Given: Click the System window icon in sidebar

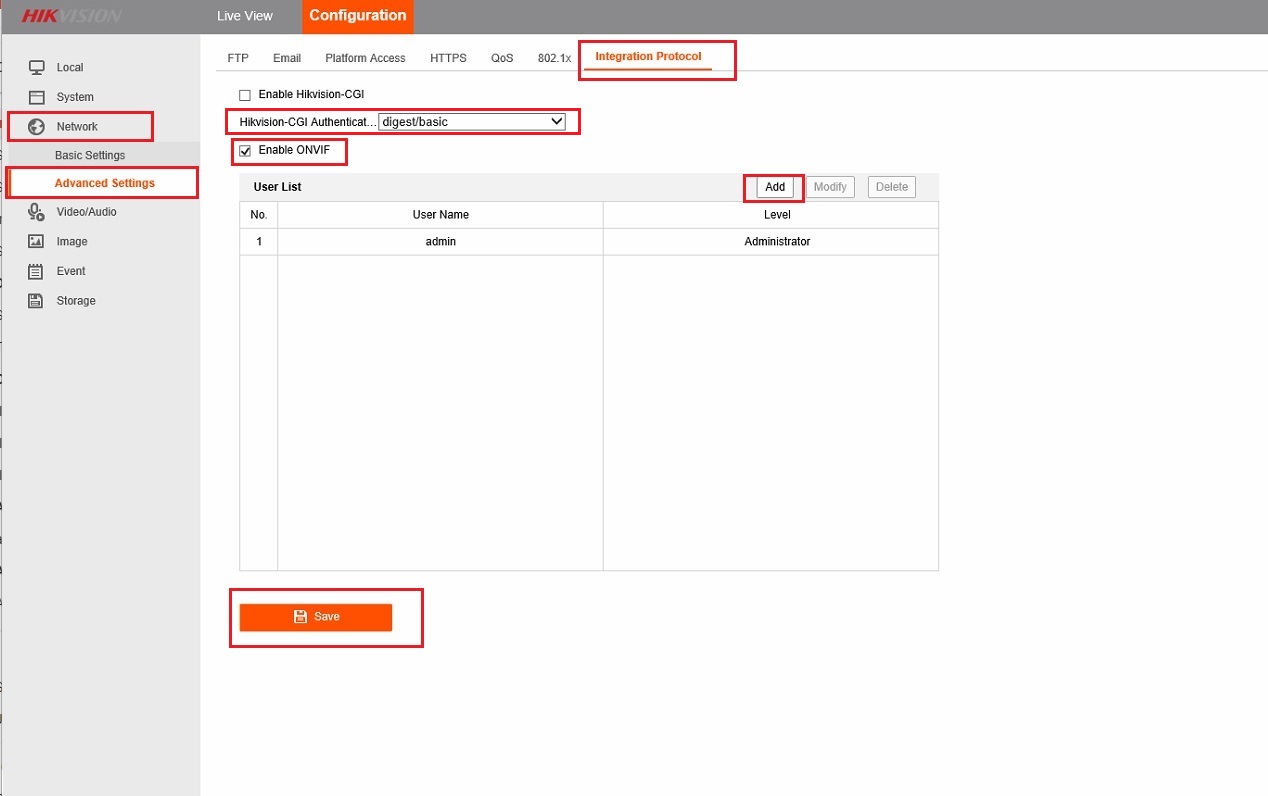Looking at the screenshot, I should (37, 97).
